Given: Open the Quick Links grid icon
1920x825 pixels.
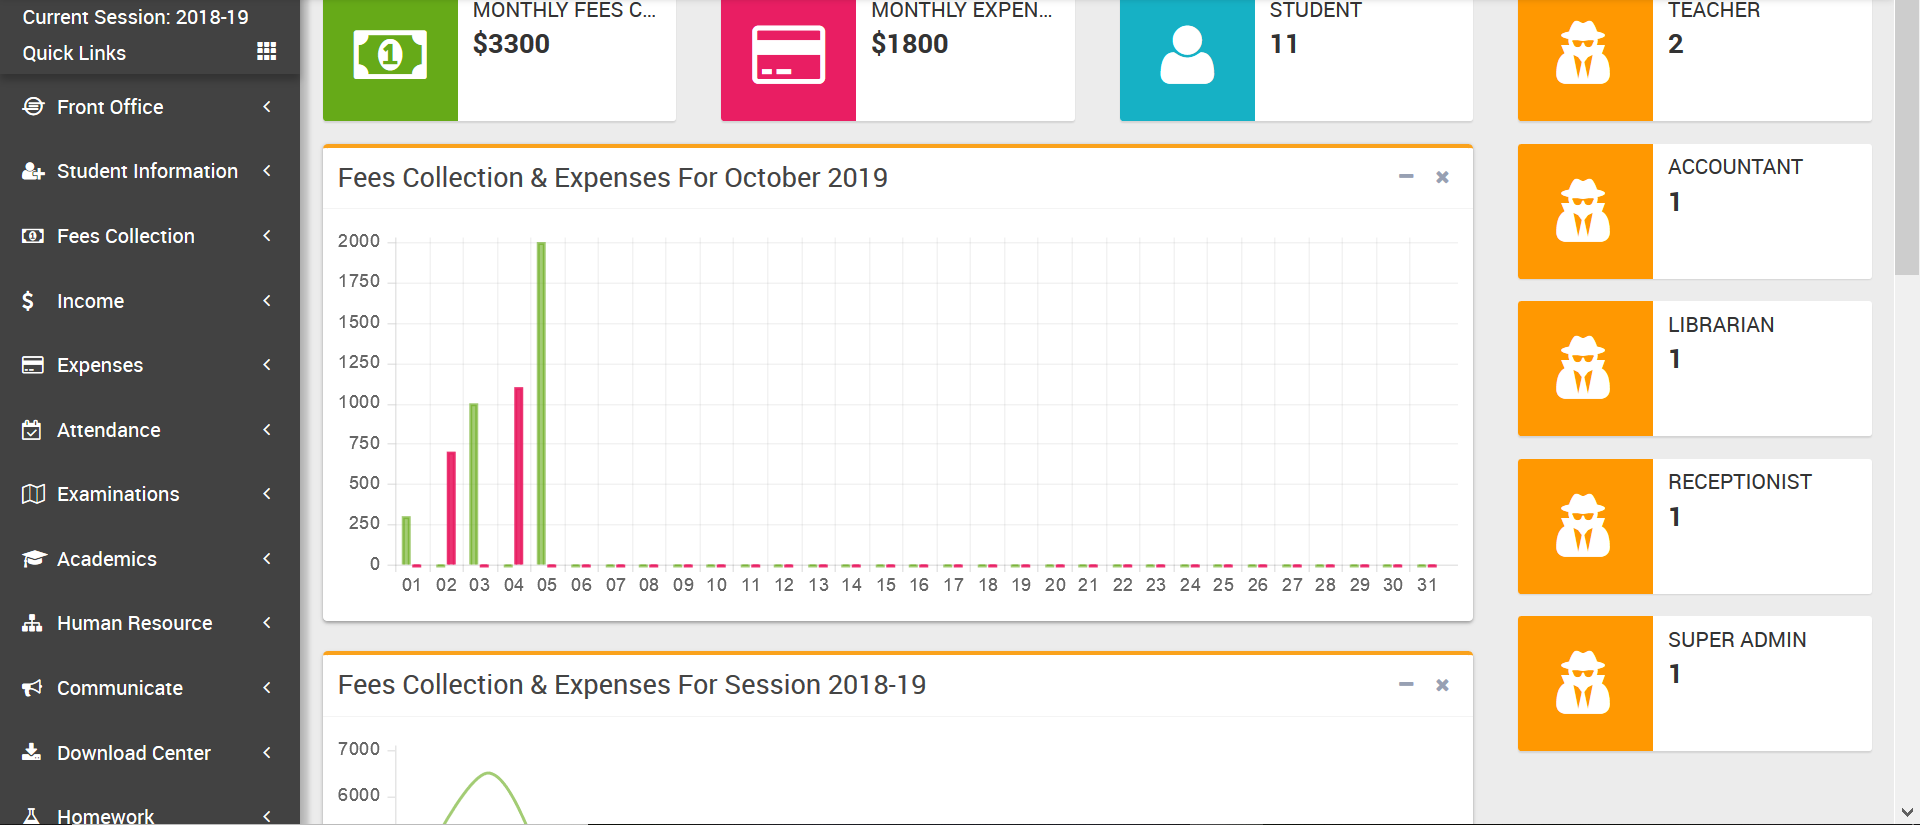Looking at the screenshot, I should 266,51.
